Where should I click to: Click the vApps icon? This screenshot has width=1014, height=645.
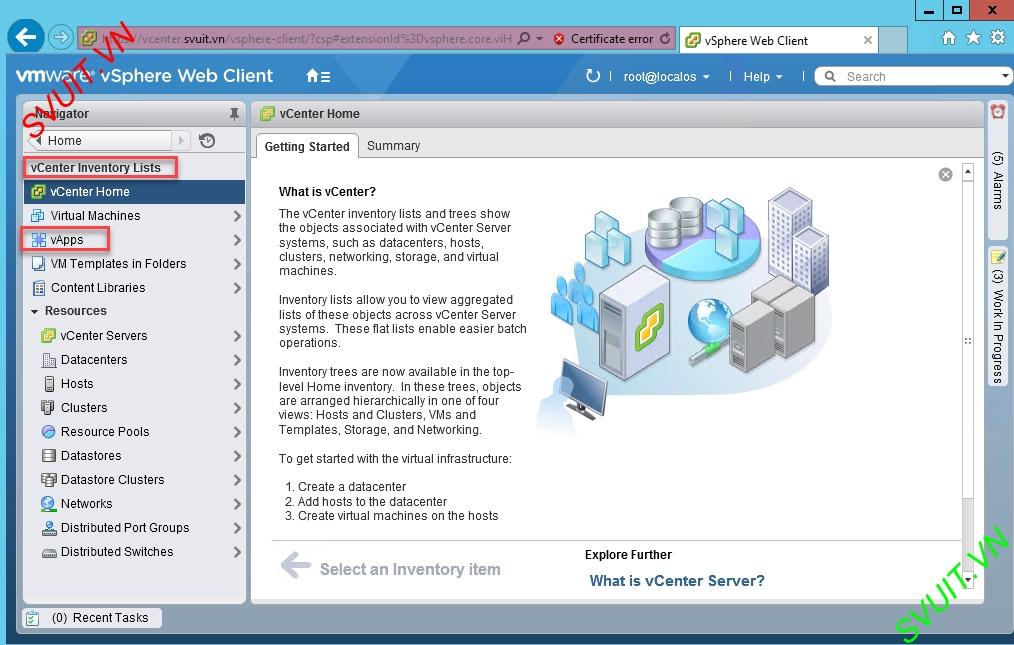pyautogui.click(x=38, y=240)
